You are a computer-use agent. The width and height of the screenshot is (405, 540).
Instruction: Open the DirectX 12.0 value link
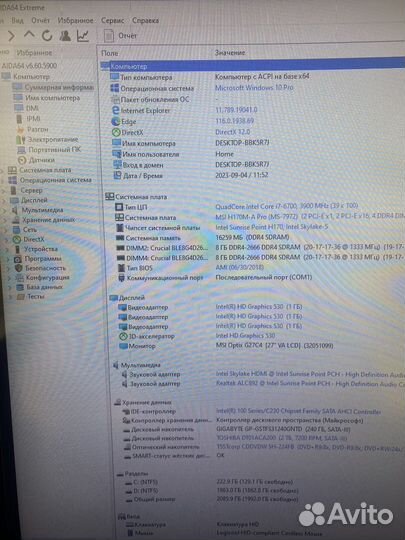click(x=233, y=132)
